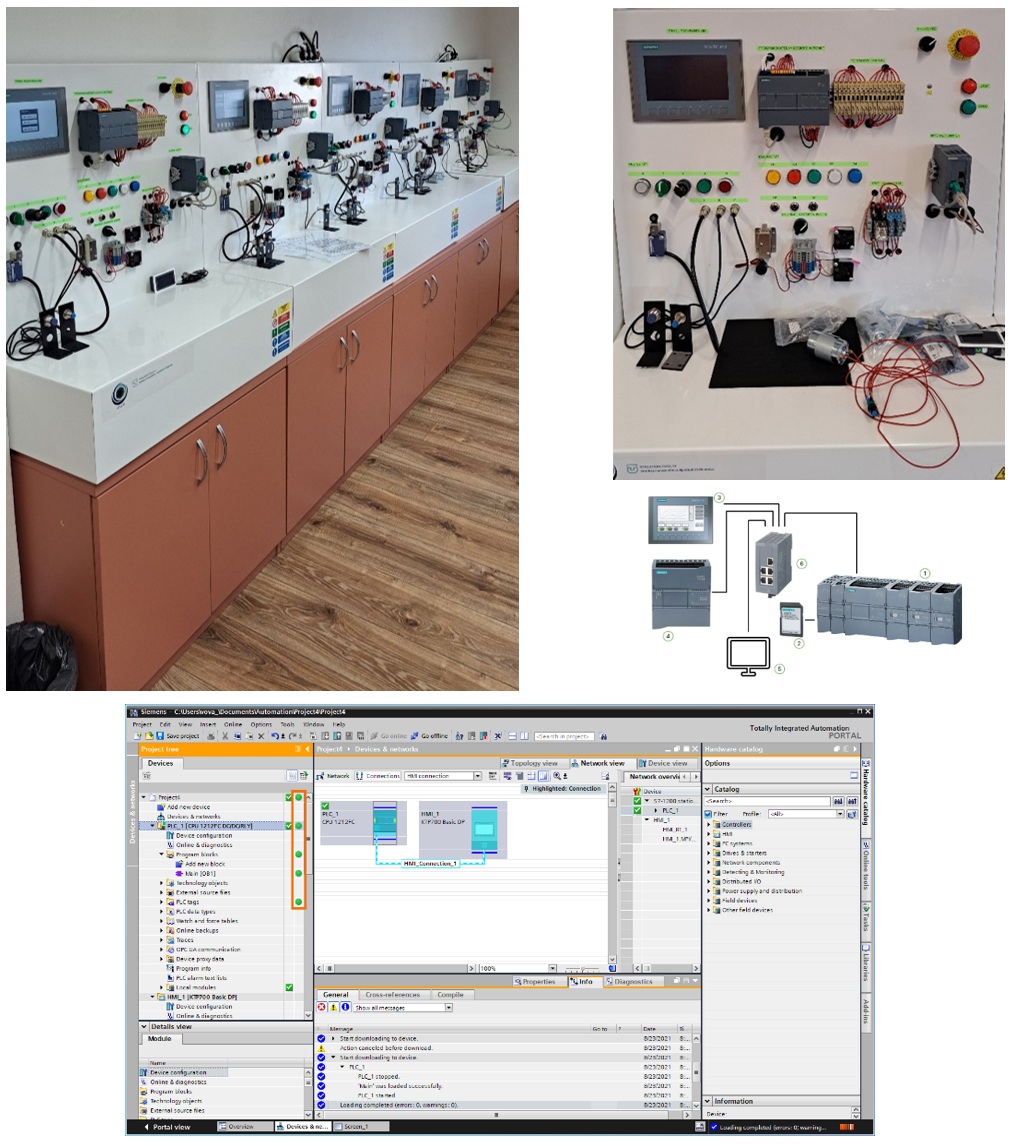Toggle the green checkbox on PLC_1 device block

[x=325, y=805]
